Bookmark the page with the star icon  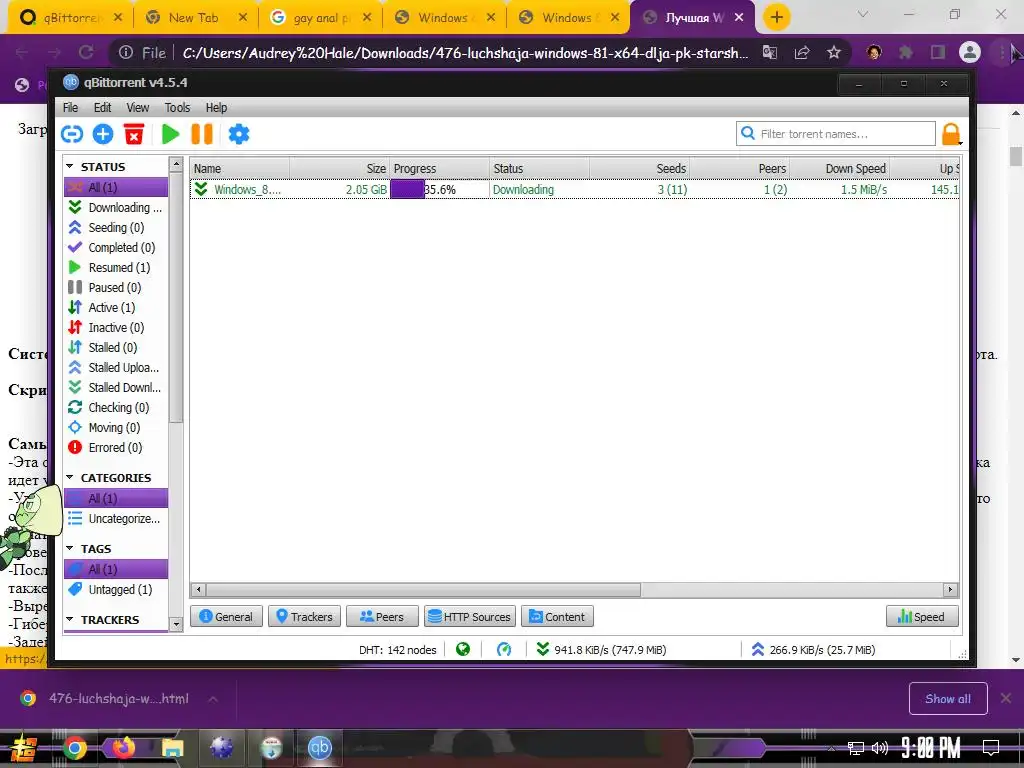[x=833, y=52]
